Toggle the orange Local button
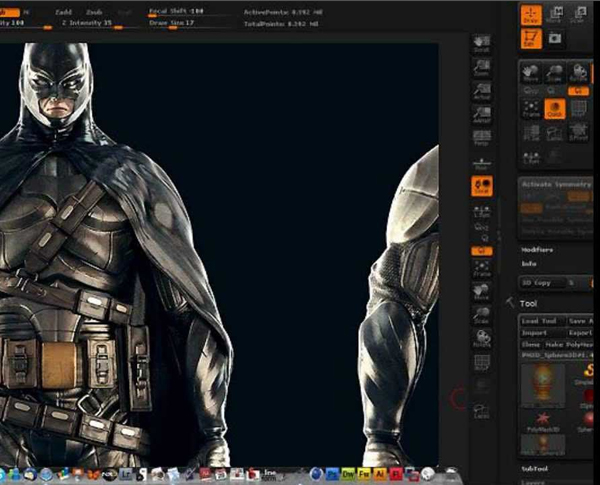600x485 pixels. (x=482, y=186)
